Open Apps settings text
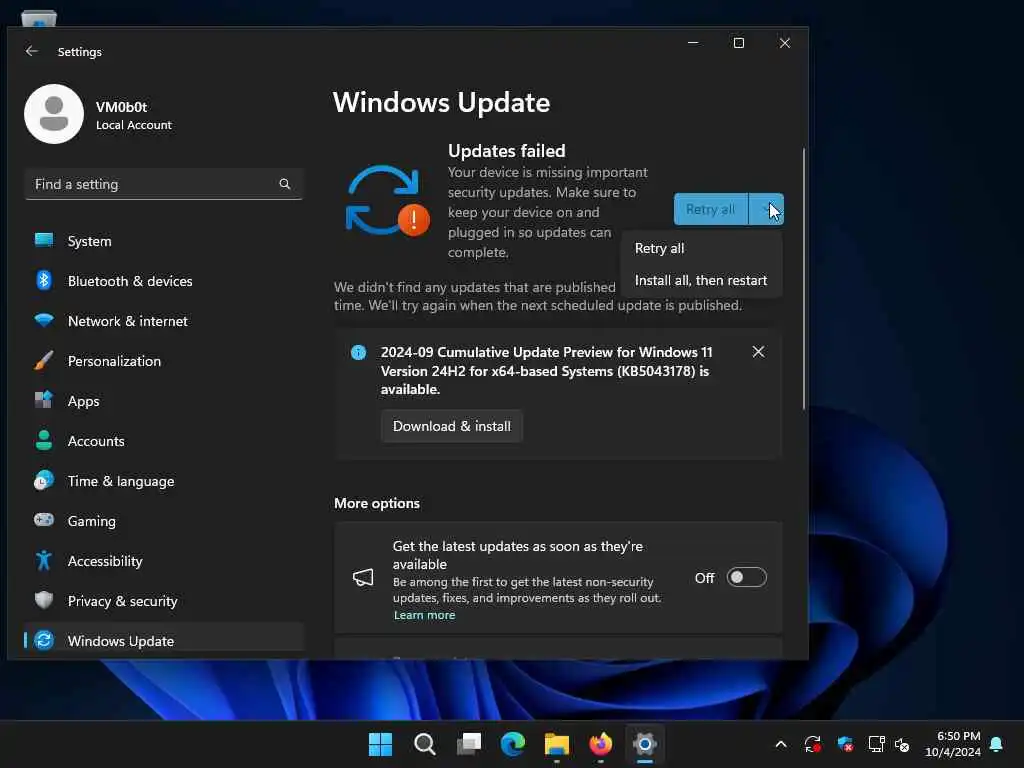Screen dimensions: 1024x768 [x=84, y=401]
